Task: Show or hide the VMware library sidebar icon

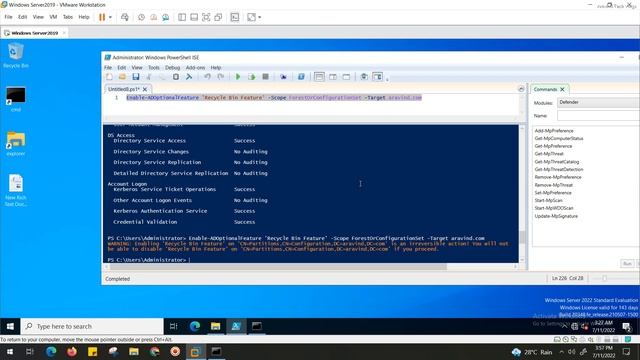Action: point(182,17)
